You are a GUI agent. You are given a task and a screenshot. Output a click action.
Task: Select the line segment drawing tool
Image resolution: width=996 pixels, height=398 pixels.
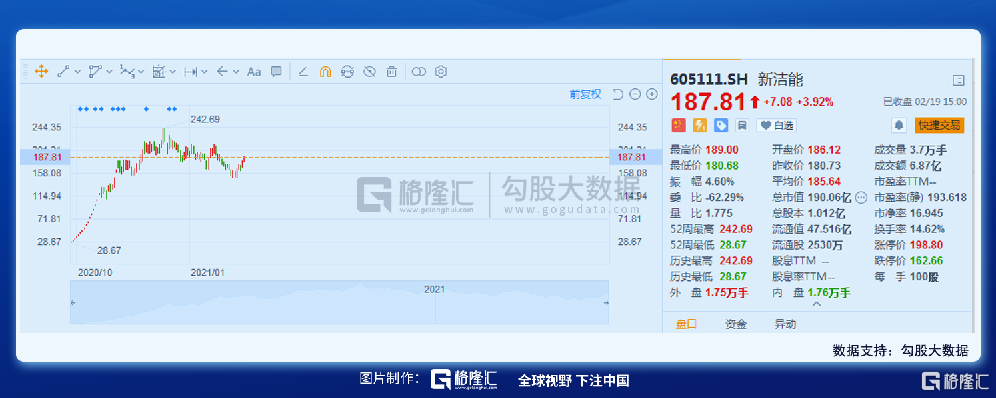point(64,72)
